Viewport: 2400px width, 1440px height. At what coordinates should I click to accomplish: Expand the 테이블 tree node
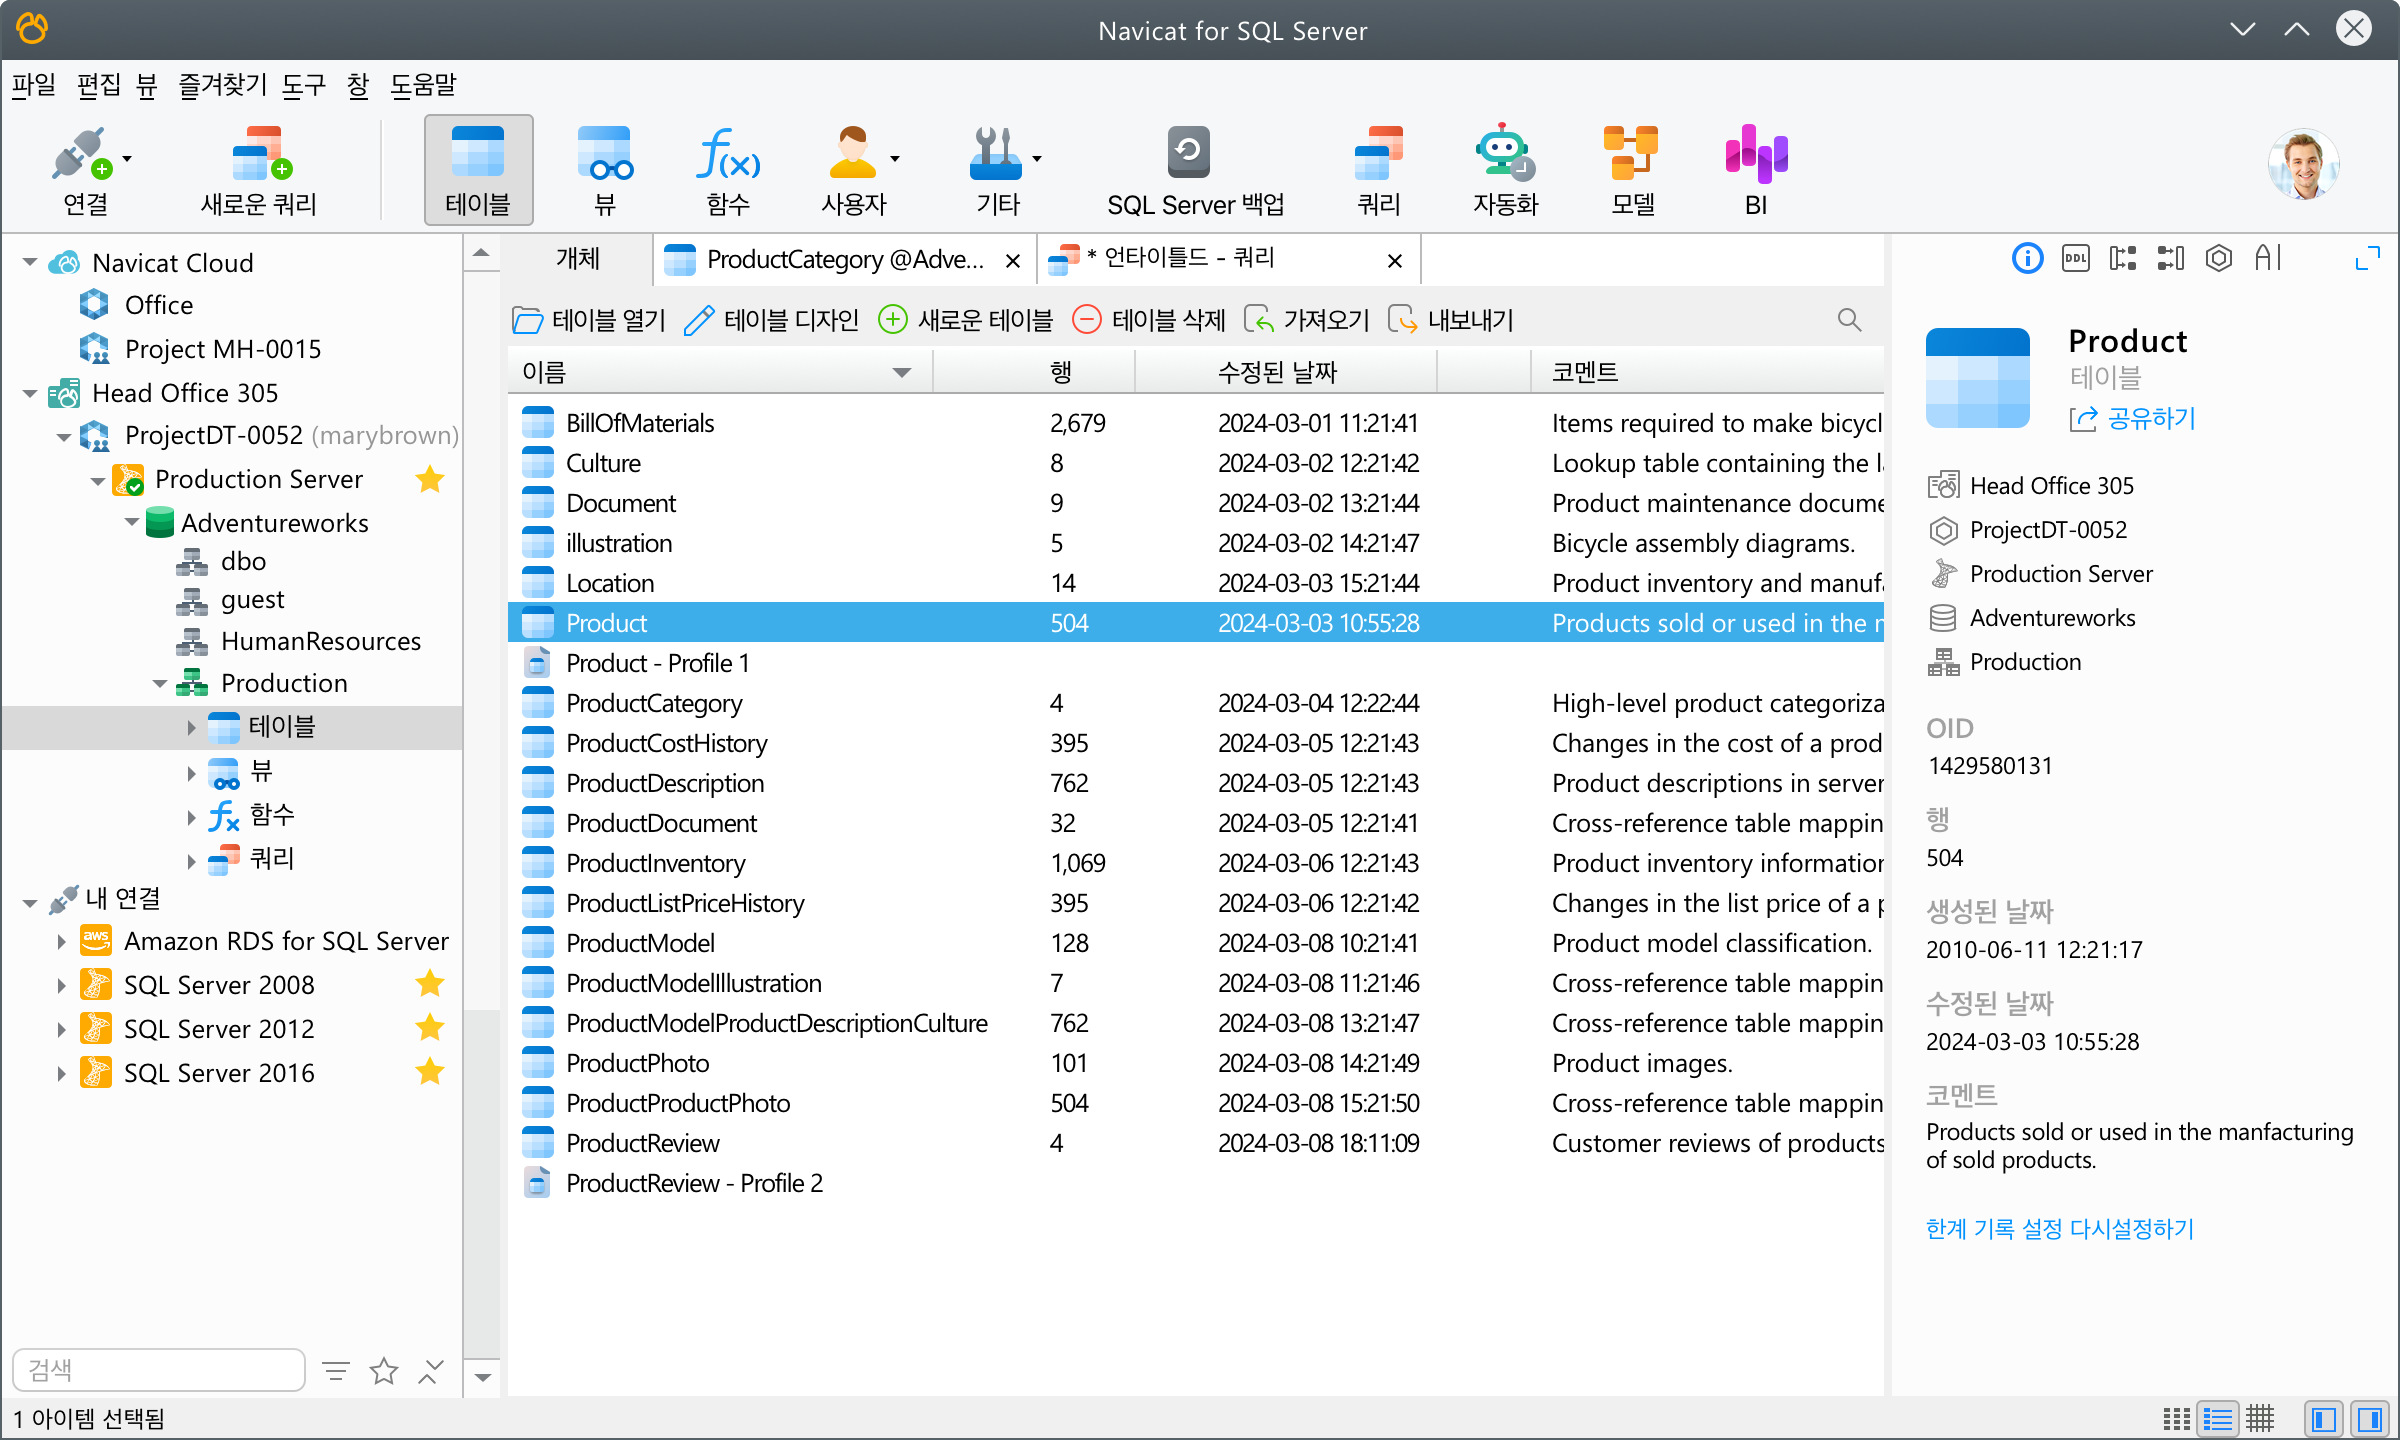(x=191, y=728)
